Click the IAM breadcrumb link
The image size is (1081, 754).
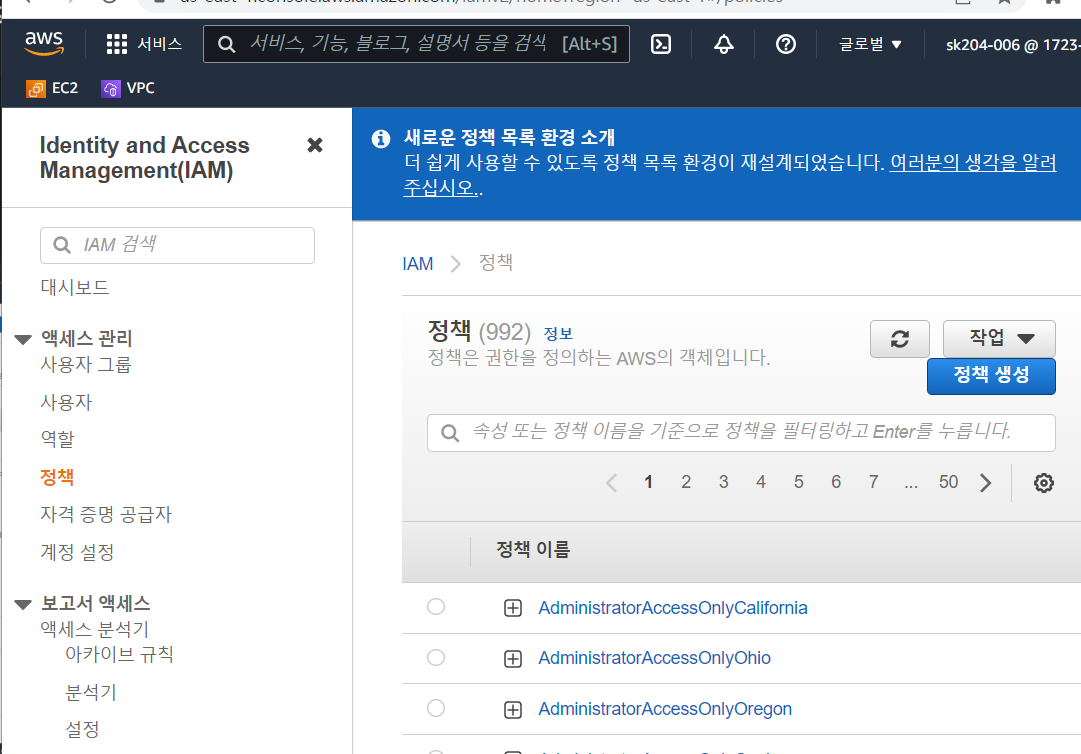pos(418,263)
